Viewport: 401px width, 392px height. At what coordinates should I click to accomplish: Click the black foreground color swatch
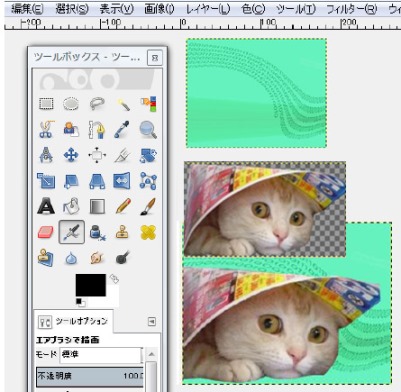90,285
